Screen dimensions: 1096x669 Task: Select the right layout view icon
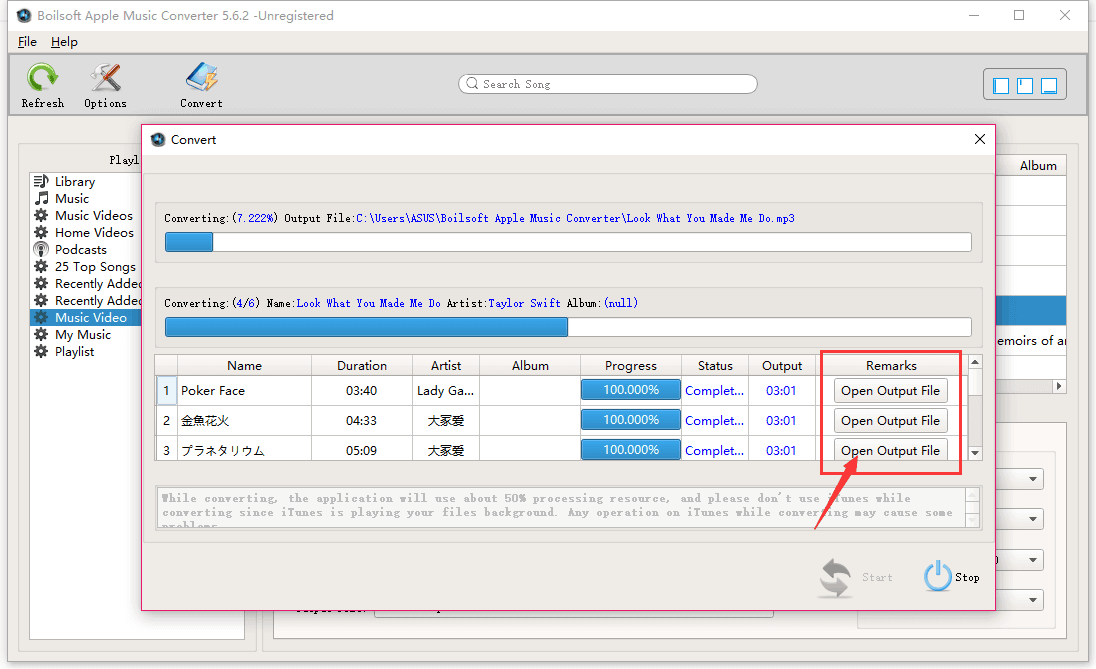[1048, 85]
